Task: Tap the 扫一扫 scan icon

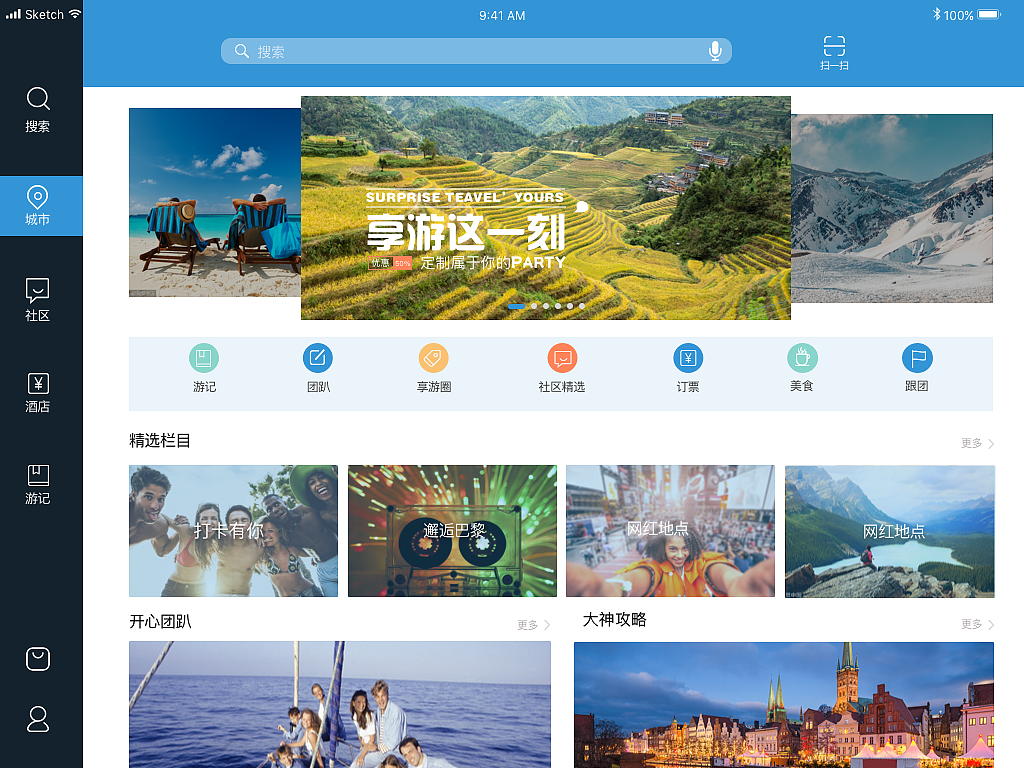Action: [835, 50]
